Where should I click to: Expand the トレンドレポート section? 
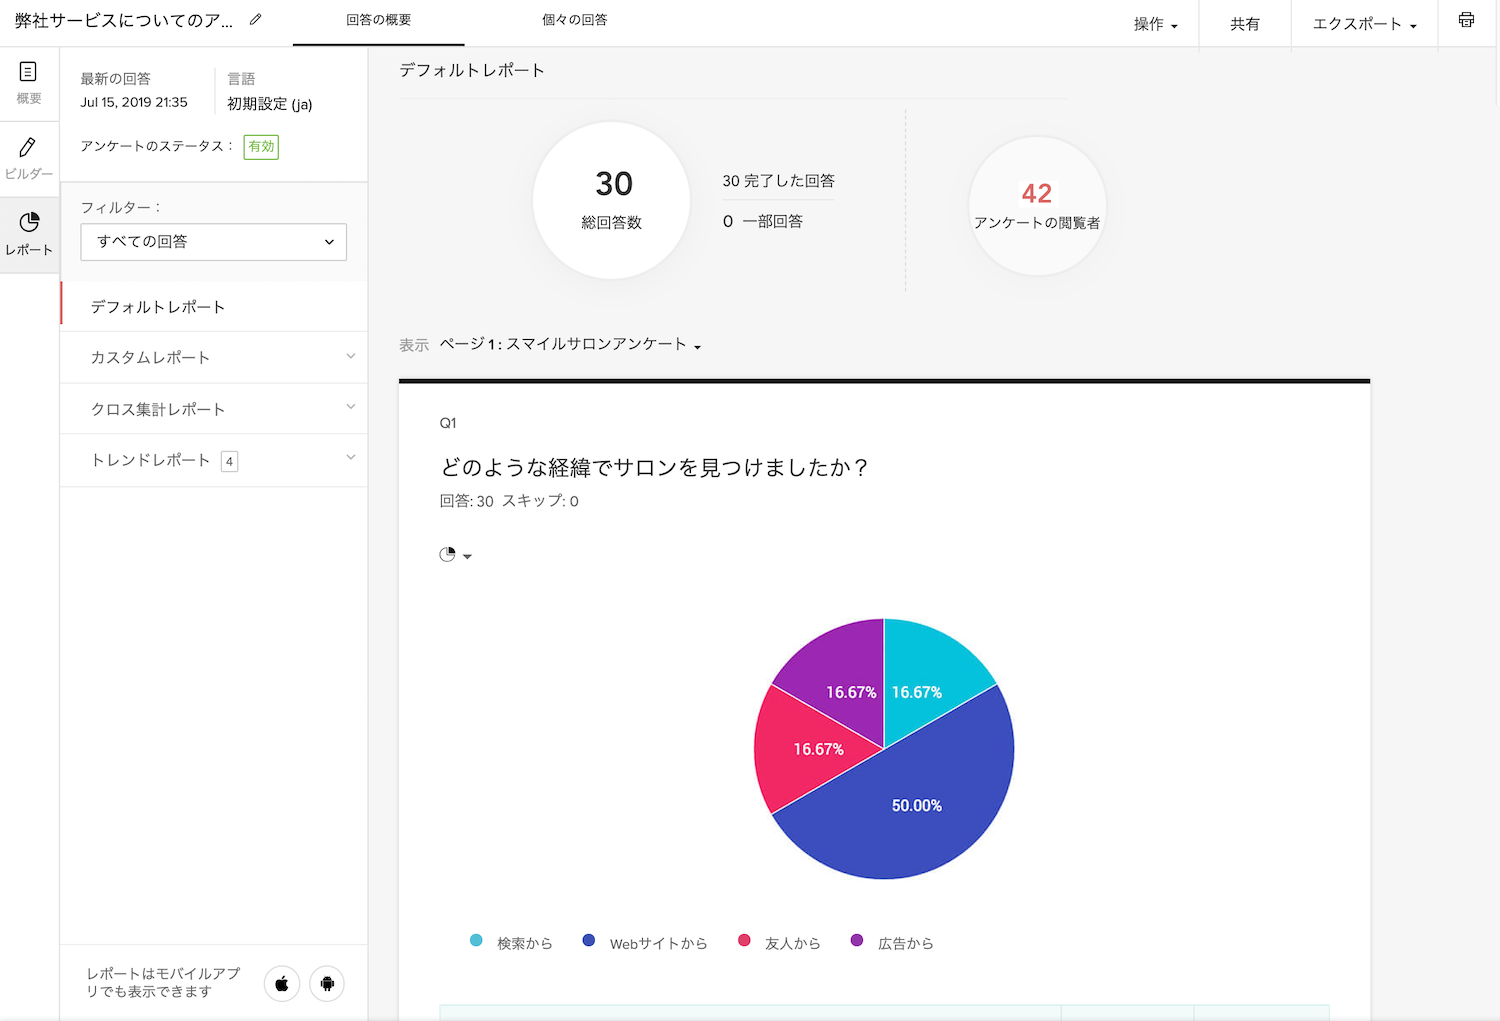[214, 460]
